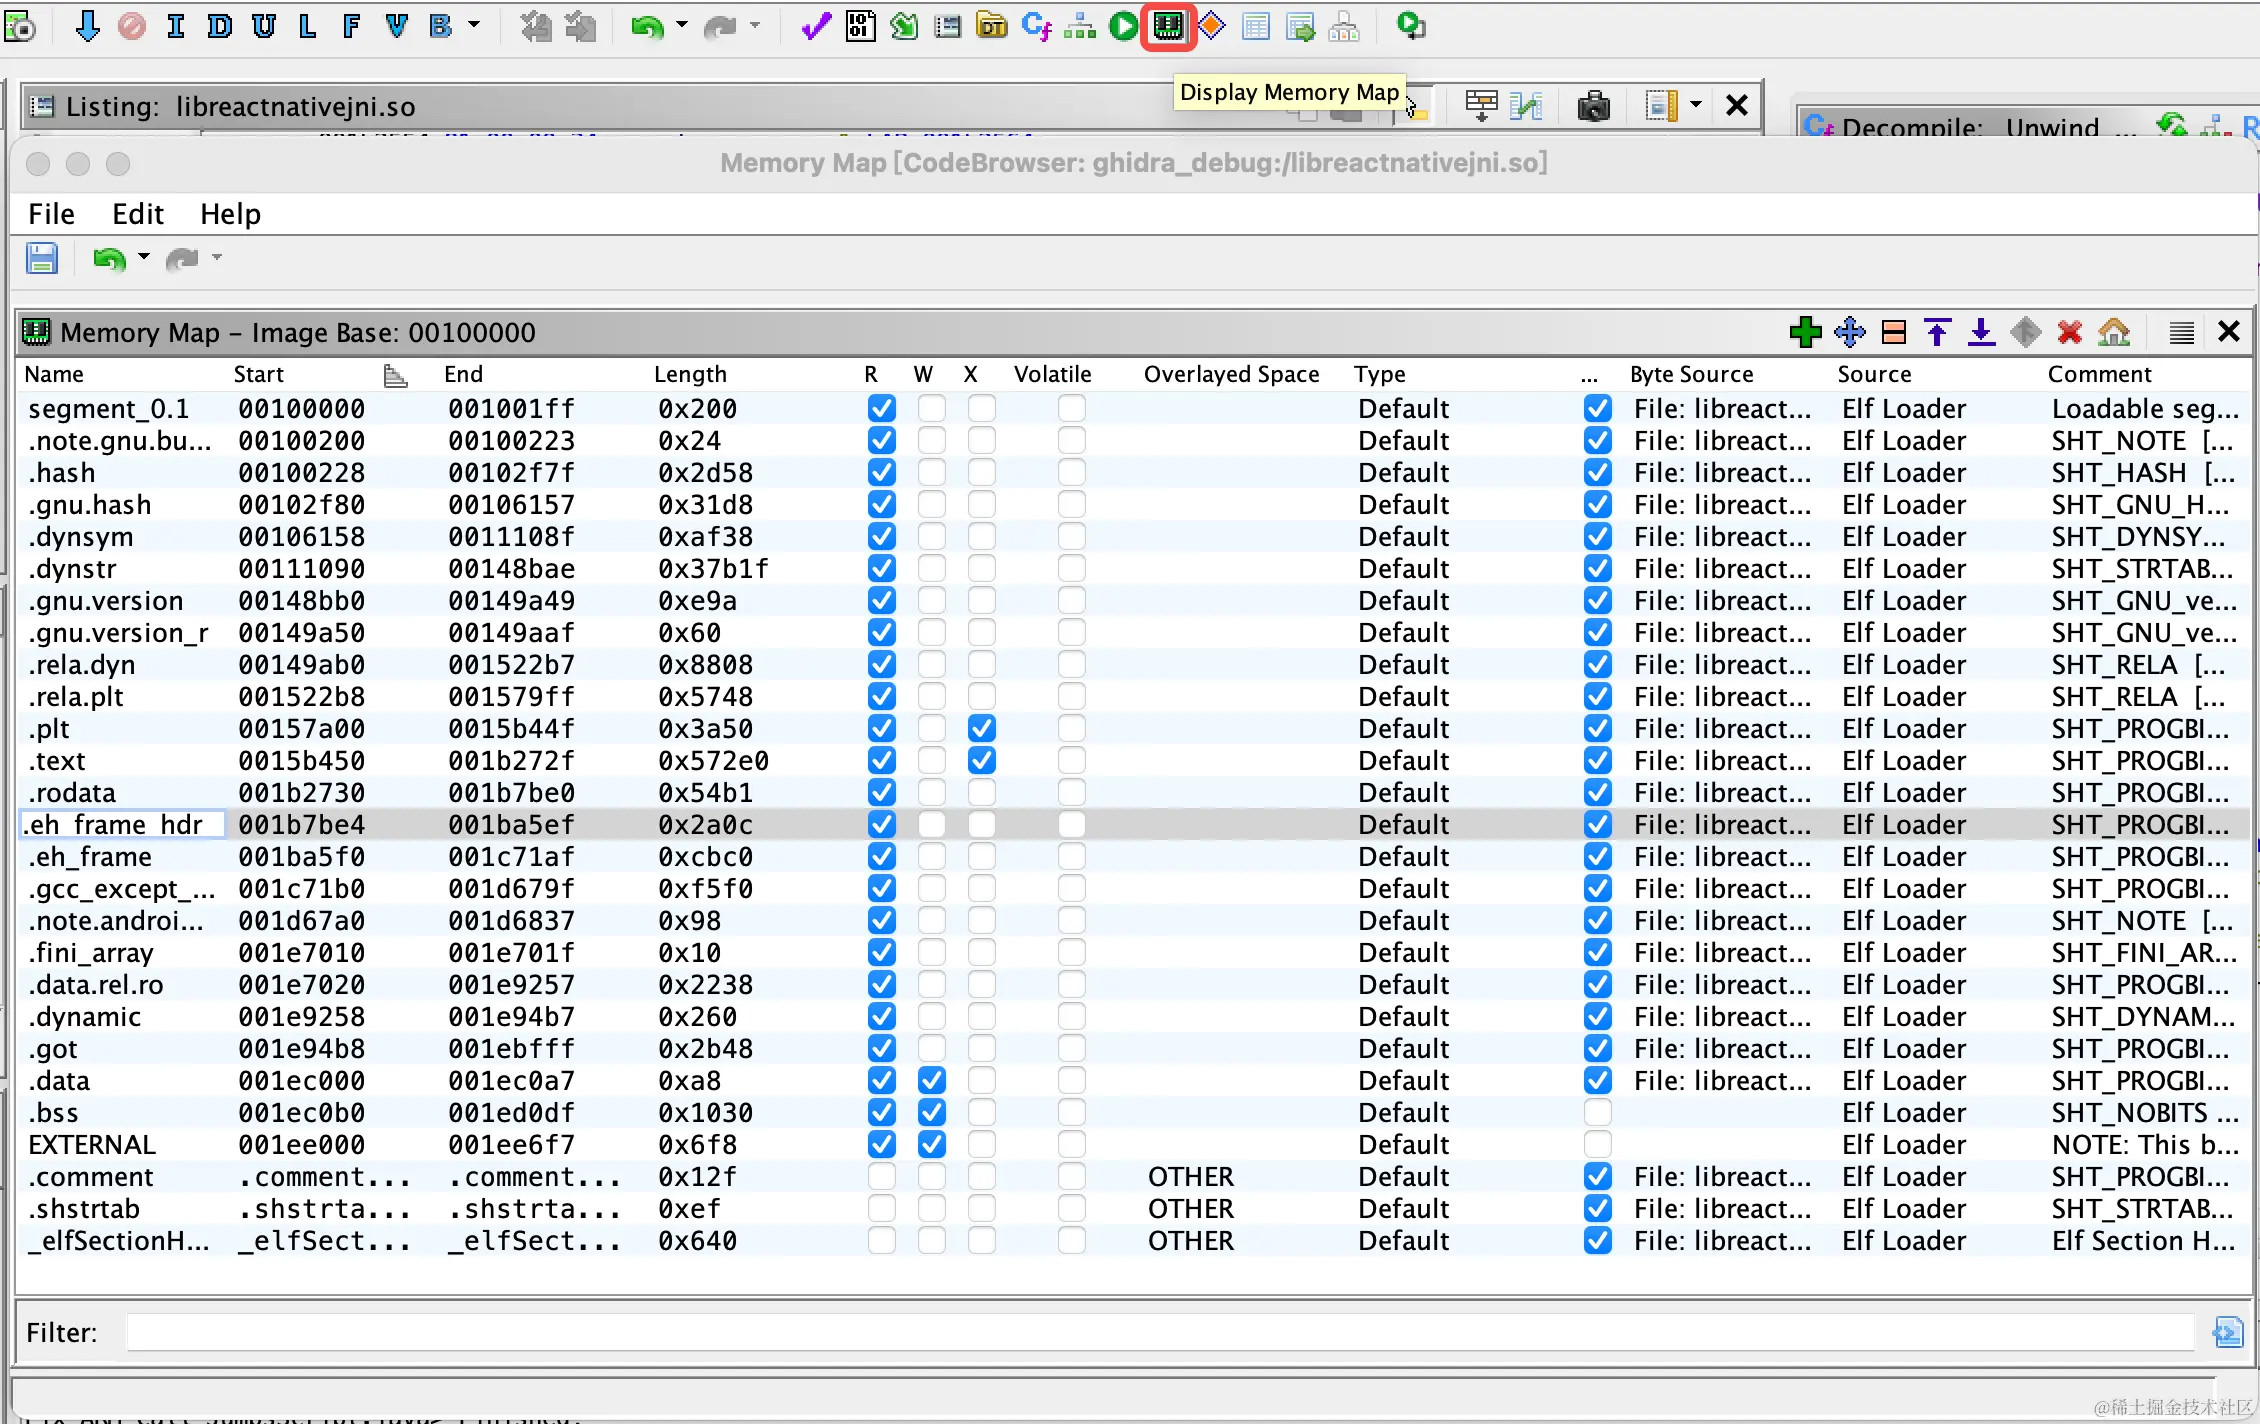Click the blue down-arrow navigation icon
Screen dimensions: 2260x1424
coord(87,26)
